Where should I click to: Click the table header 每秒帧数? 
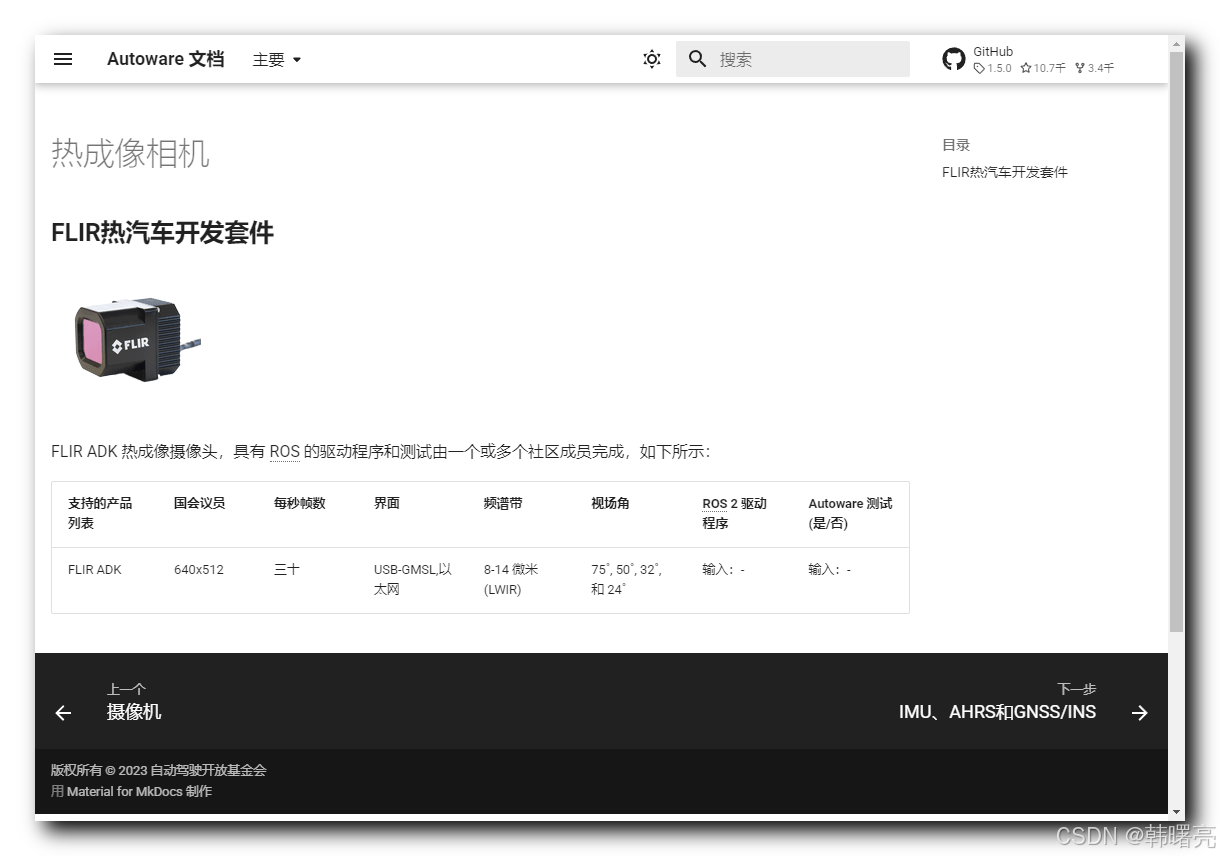click(x=300, y=503)
